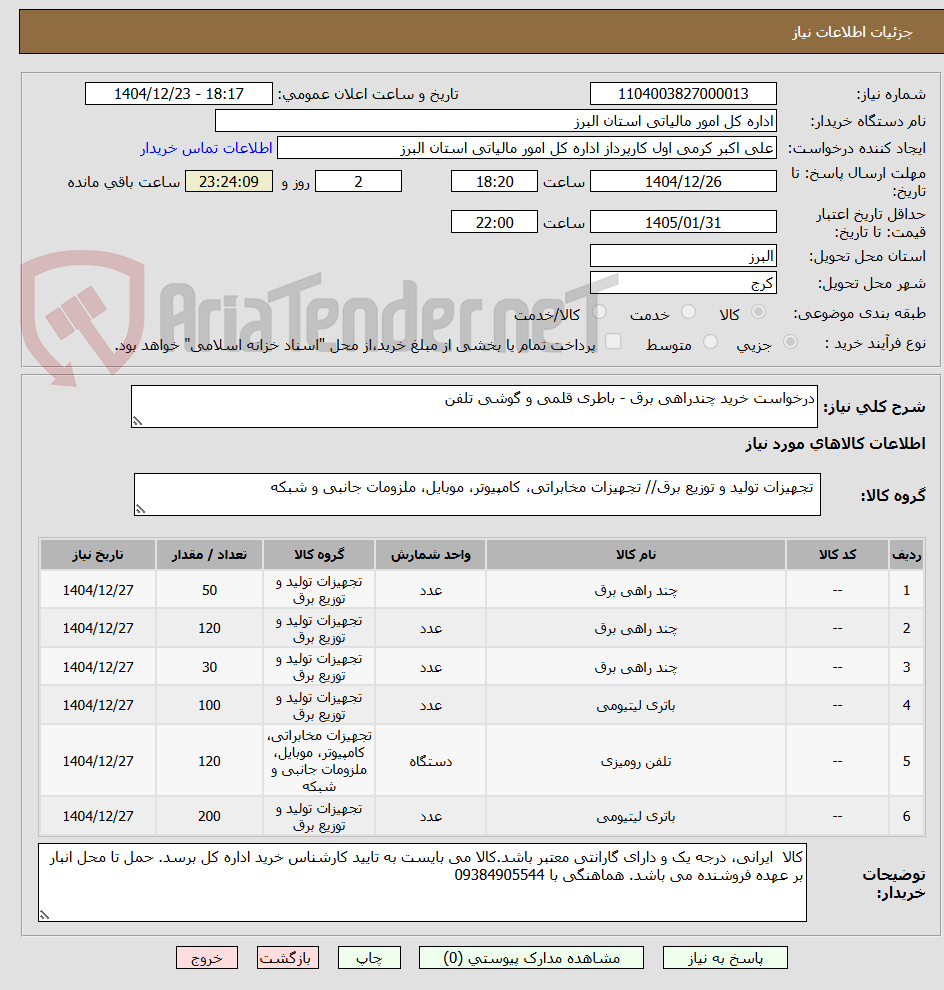Click باتری لیتیومی in row 6

click(x=636, y=816)
